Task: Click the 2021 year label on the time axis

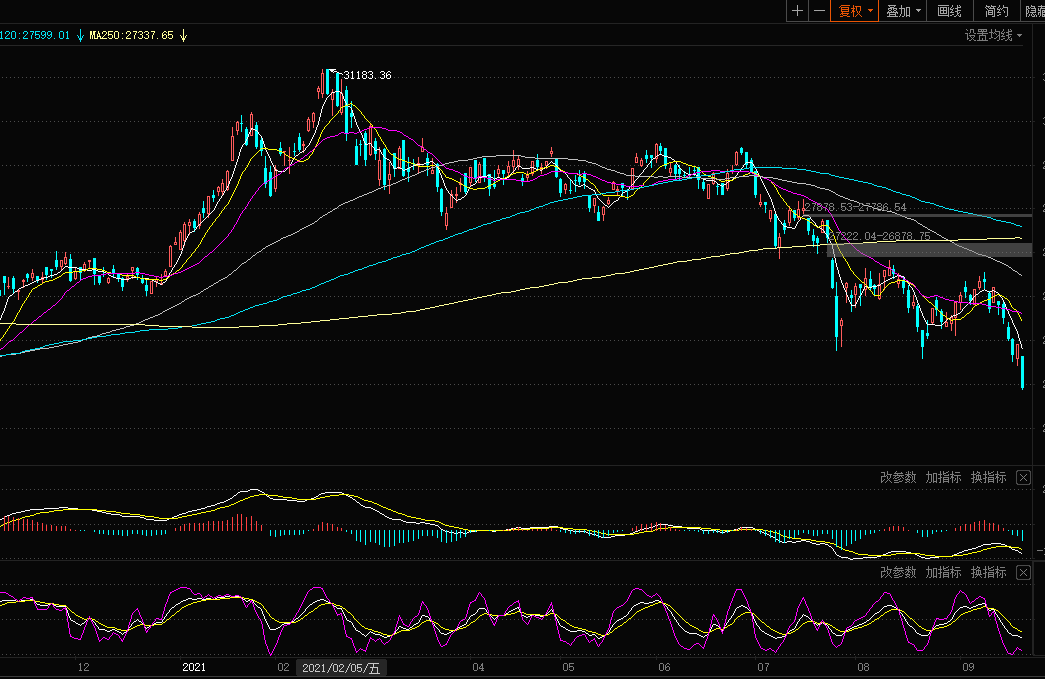Action: pyautogui.click(x=194, y=667)
